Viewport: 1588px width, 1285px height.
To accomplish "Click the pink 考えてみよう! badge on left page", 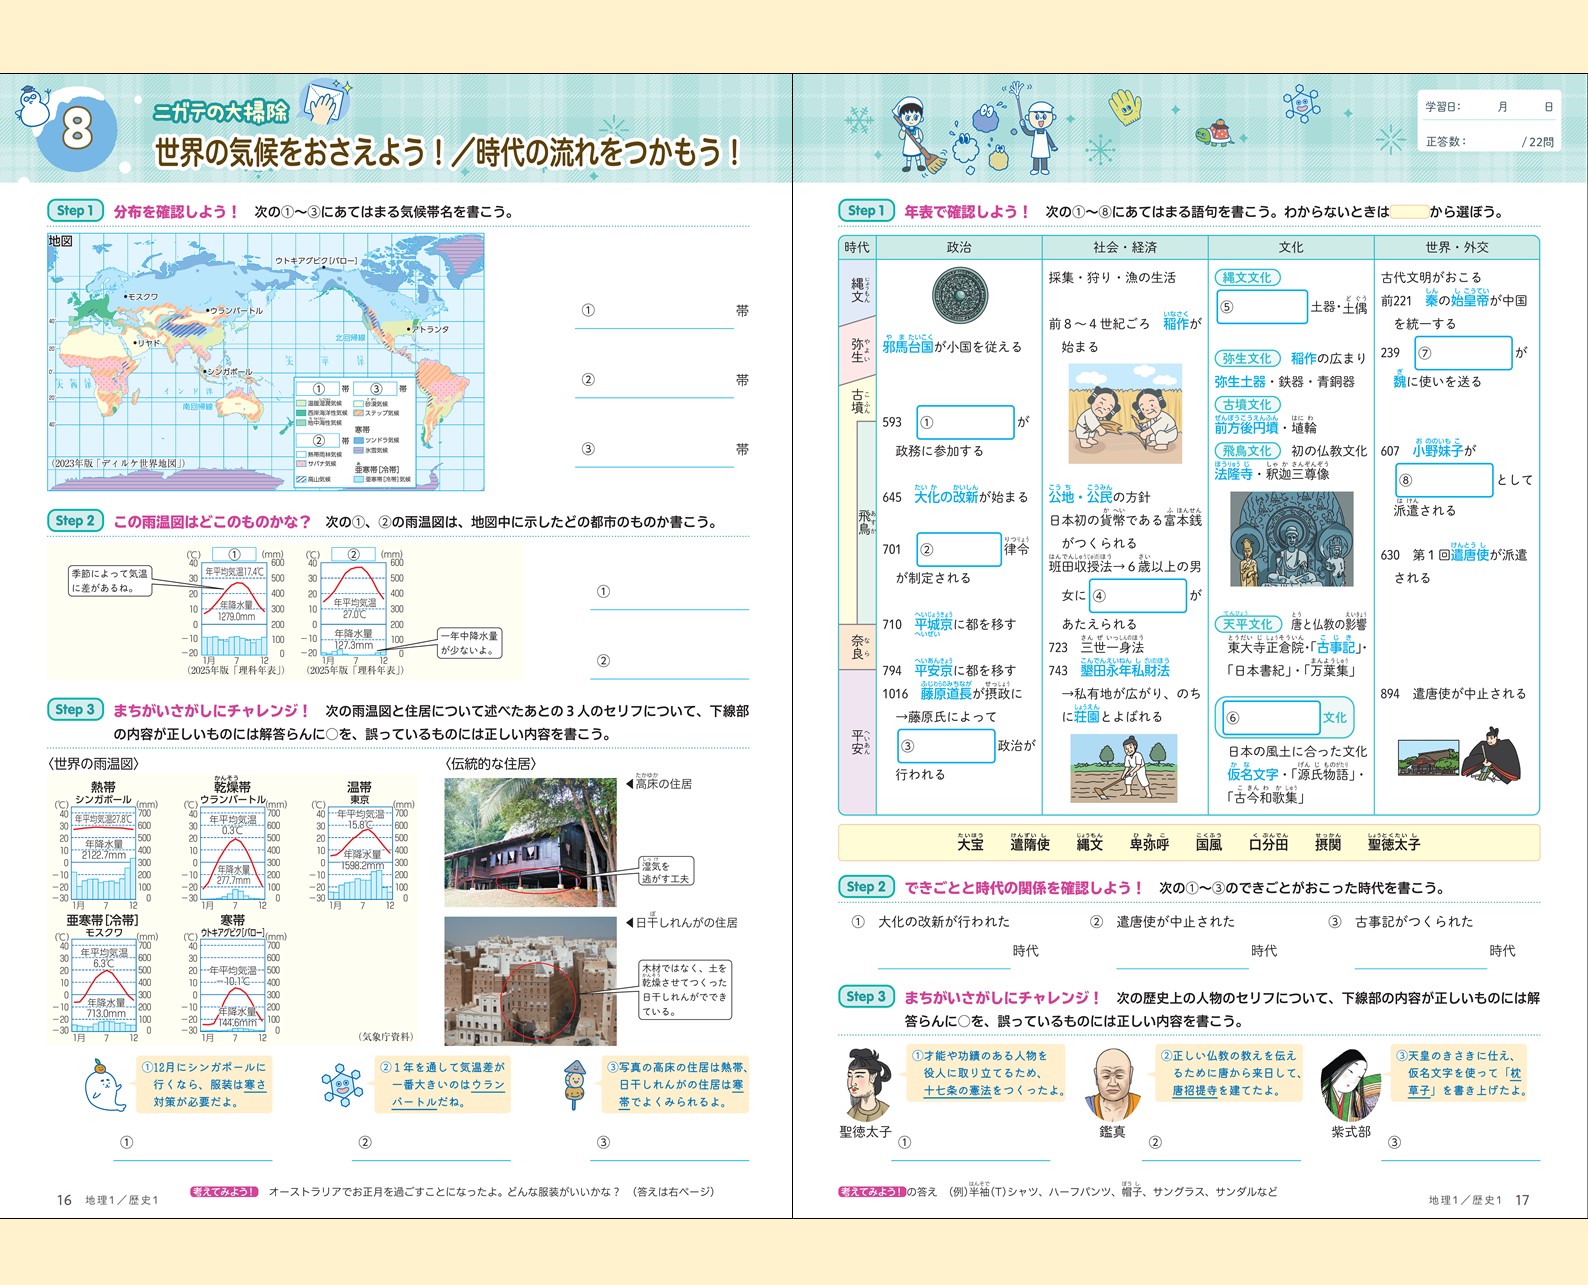I will (x=224, y=1191).
